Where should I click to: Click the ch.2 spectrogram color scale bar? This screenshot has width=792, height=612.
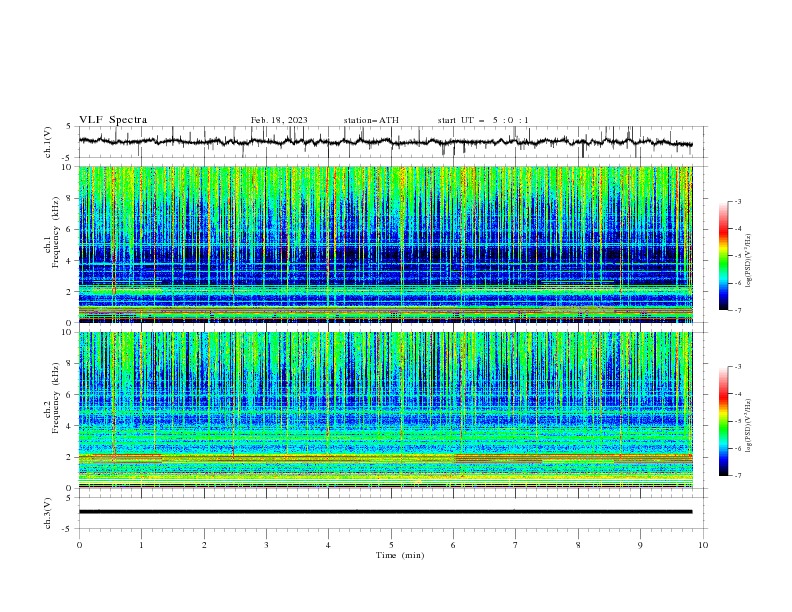click(723, 421)
